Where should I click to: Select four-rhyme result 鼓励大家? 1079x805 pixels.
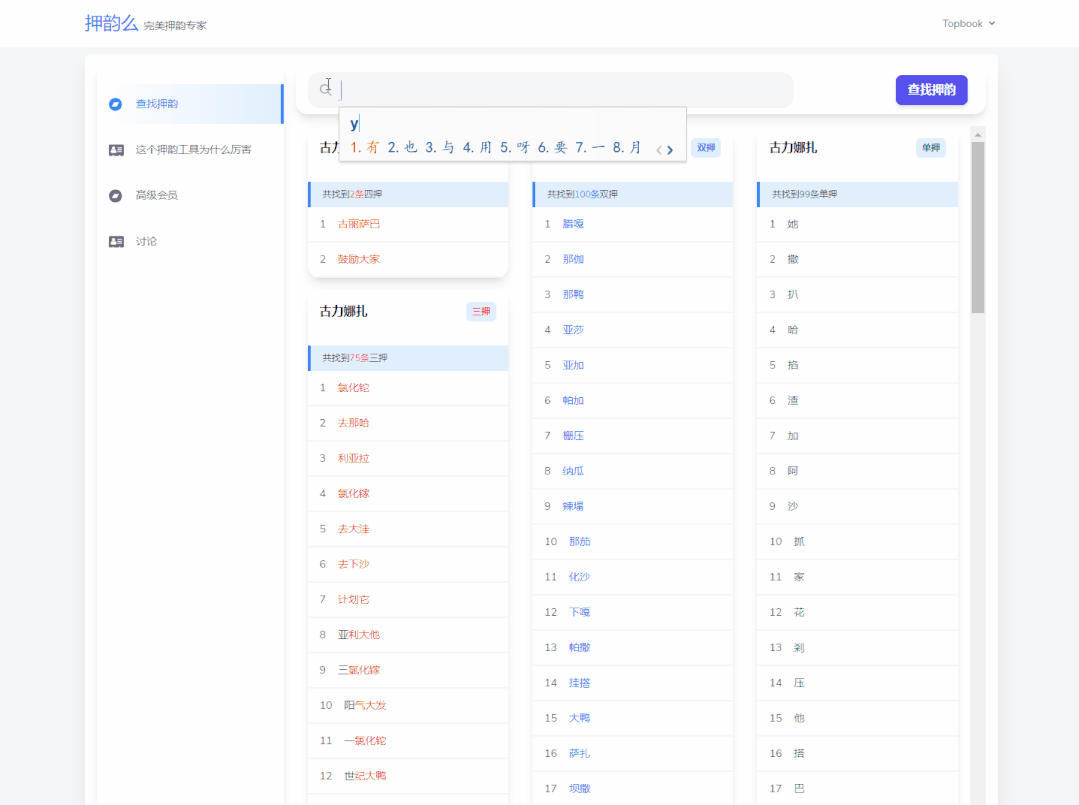coord(359,259)
